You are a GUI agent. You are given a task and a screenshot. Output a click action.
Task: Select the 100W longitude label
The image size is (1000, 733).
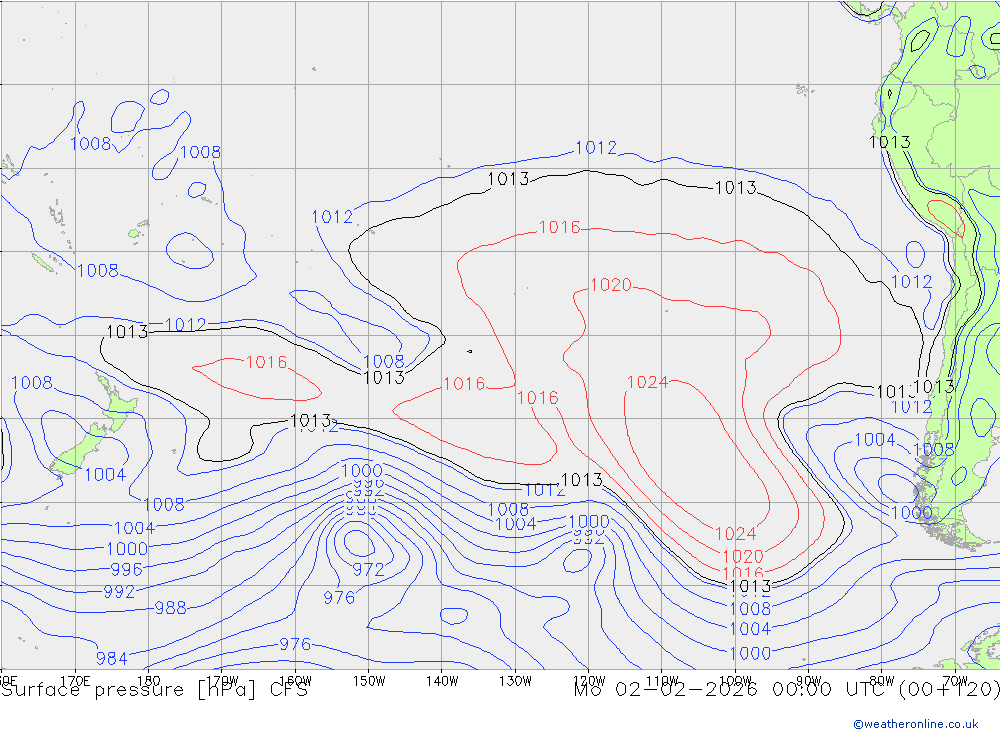(x=735, y=681)
